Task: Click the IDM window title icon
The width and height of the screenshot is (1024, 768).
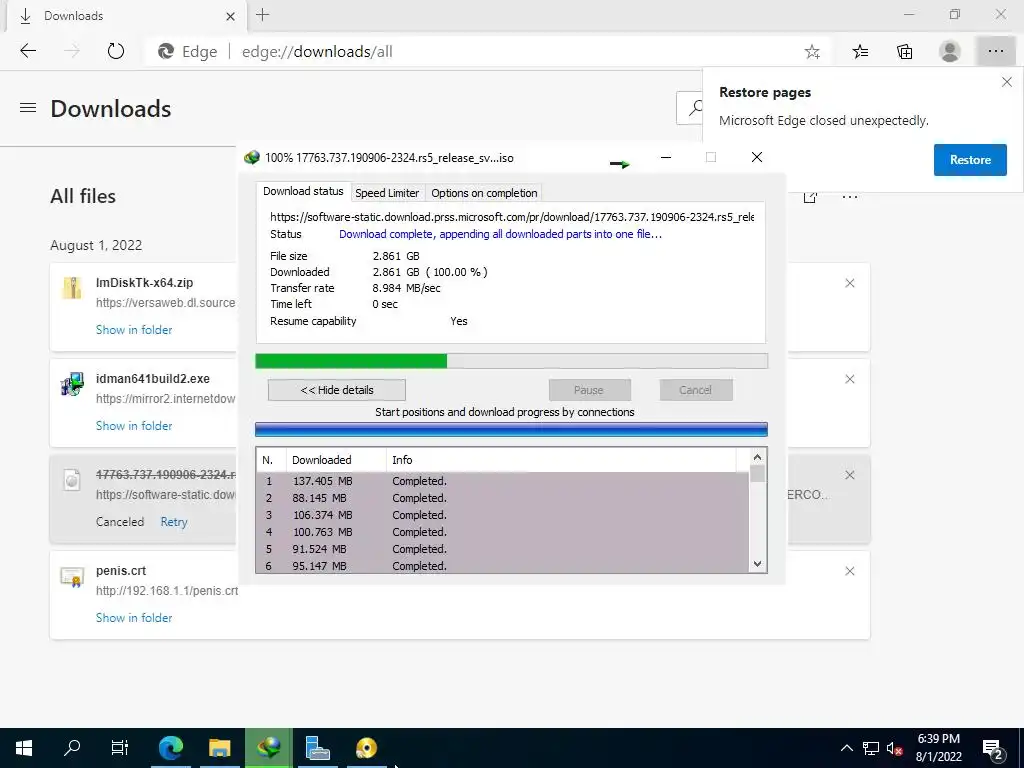Action: [x=251, y=157]
